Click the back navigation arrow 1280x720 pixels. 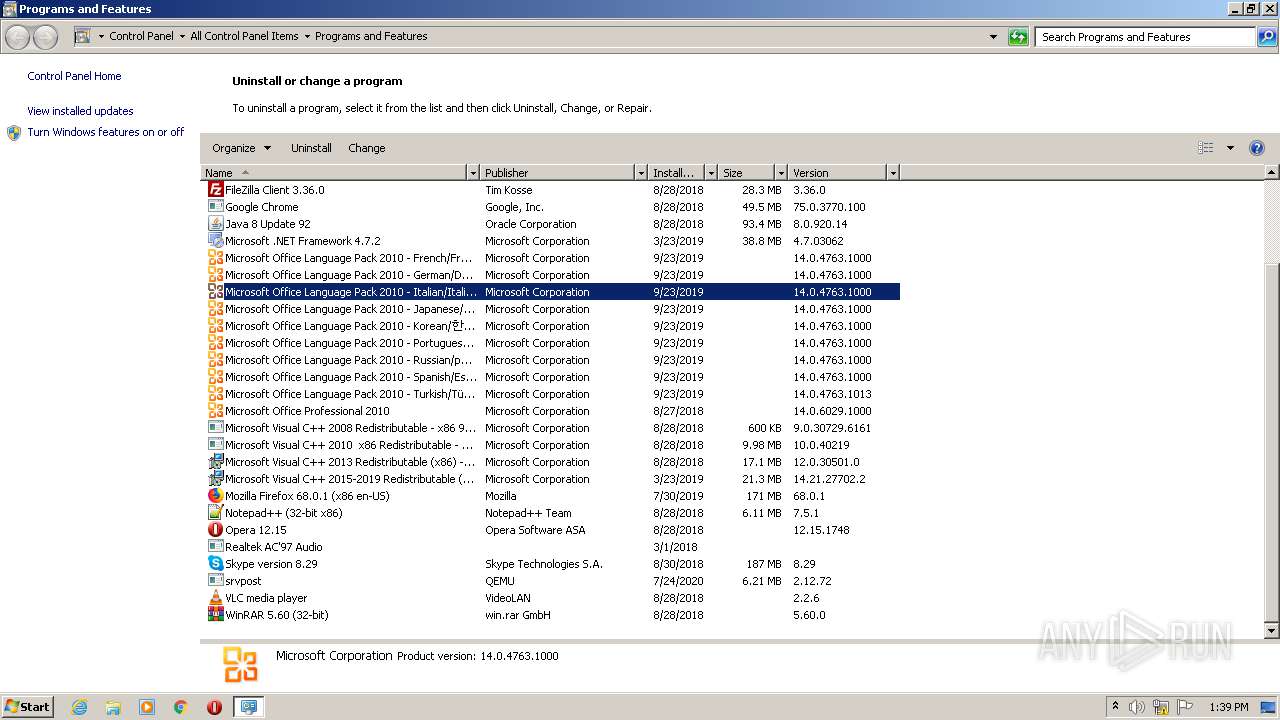[18, 37]
